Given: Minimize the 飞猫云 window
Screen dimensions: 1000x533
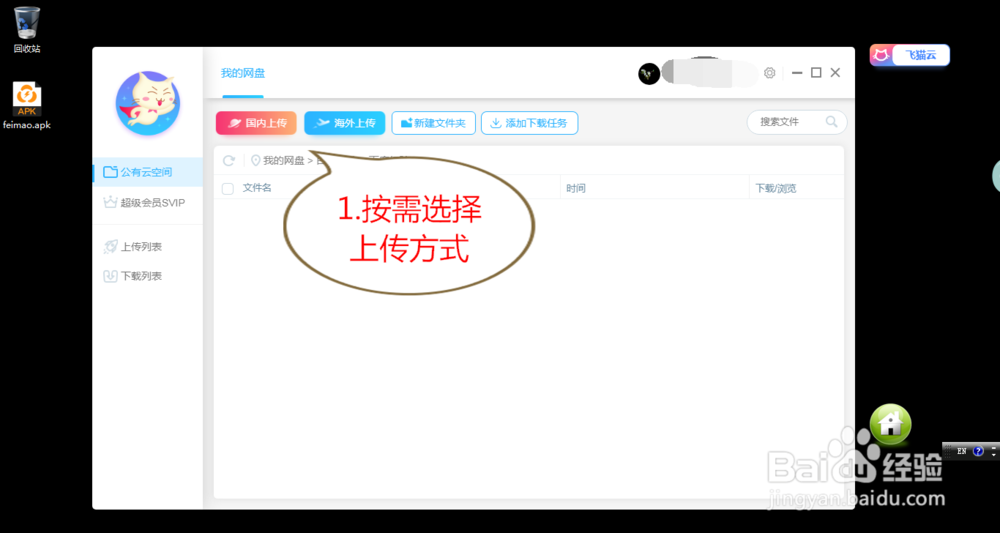Looking at the screenshot, I should click(797, 73).
